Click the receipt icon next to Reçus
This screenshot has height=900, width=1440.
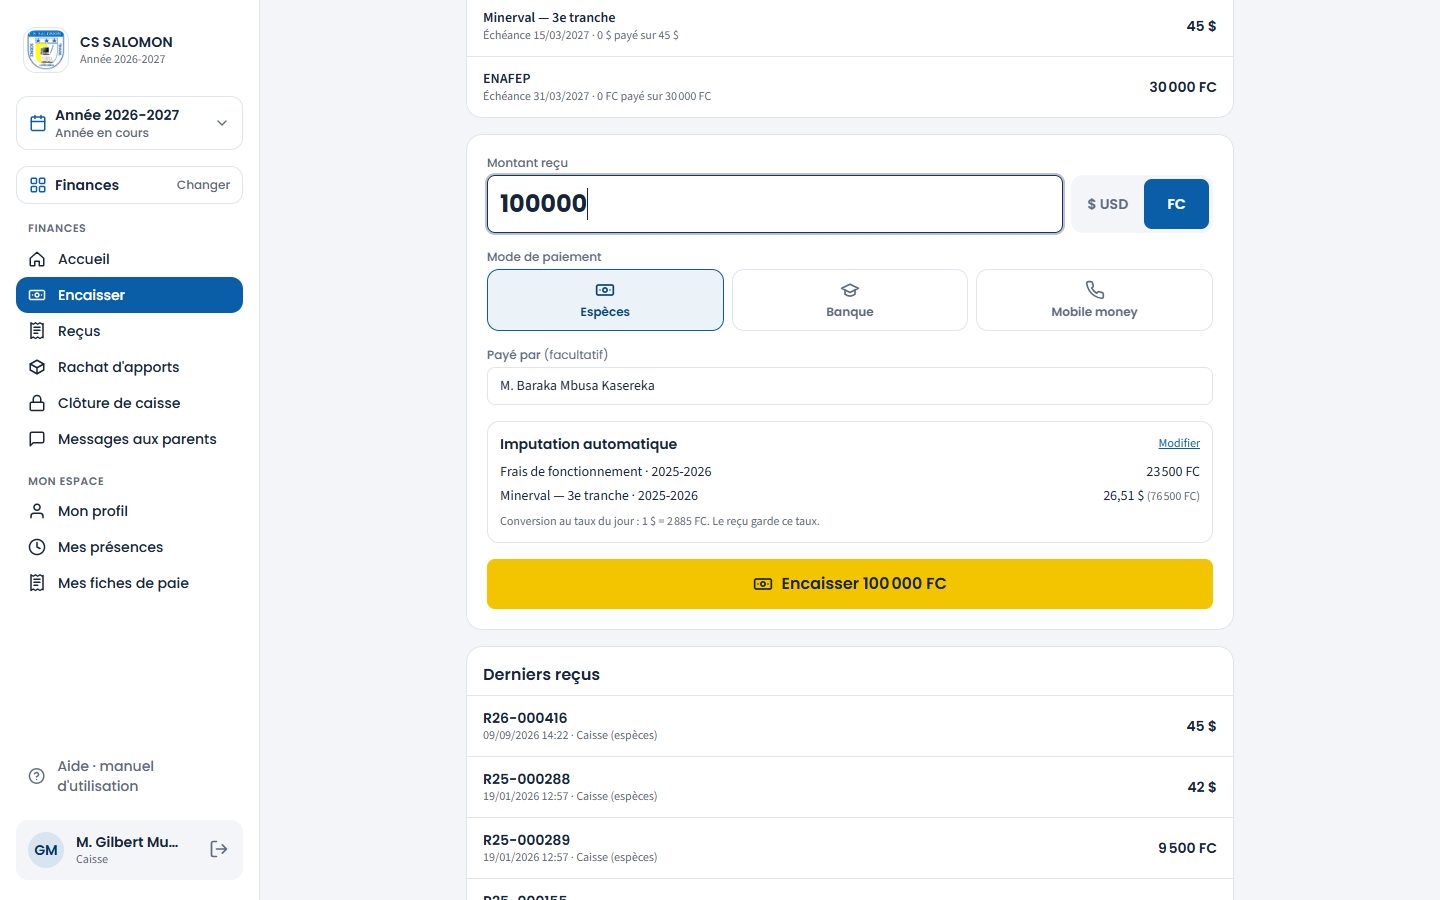(37, 331)
